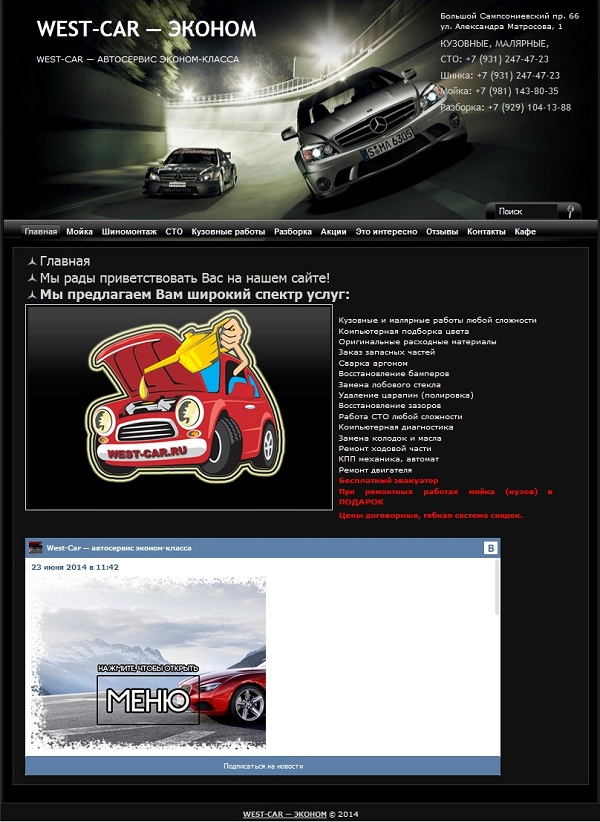Click the Главная page heading
This screenshot has width=600, height=822.
click(x=65, y=261)
